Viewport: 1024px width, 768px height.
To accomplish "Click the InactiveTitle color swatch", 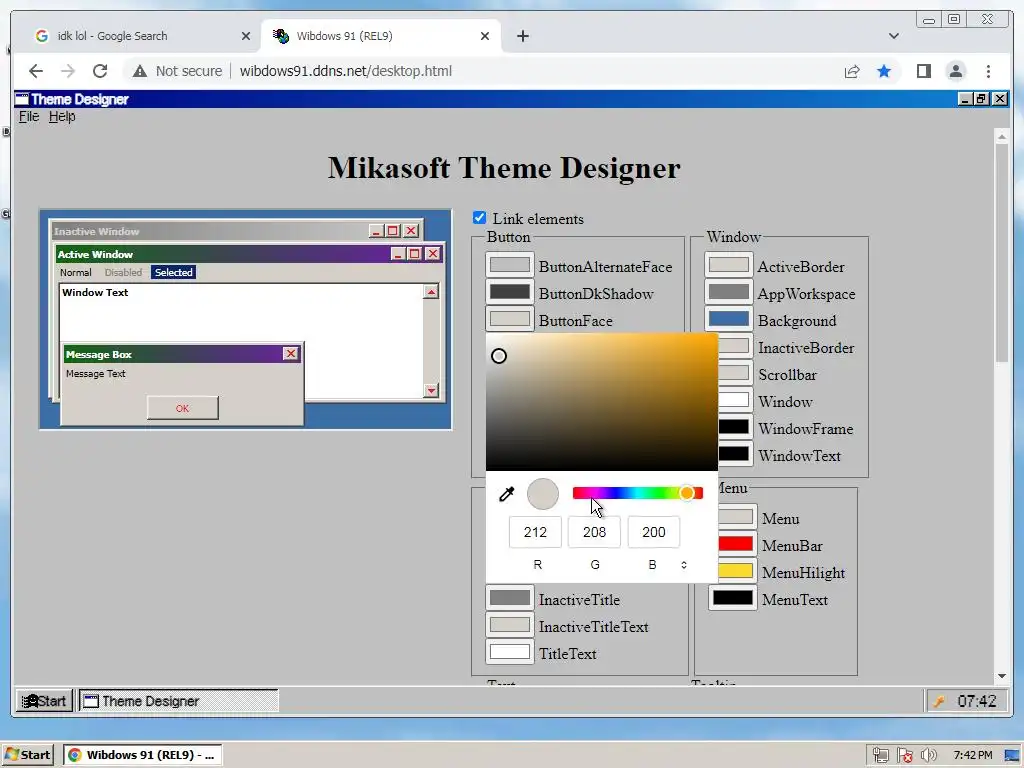I will click(x=509, y=598).
